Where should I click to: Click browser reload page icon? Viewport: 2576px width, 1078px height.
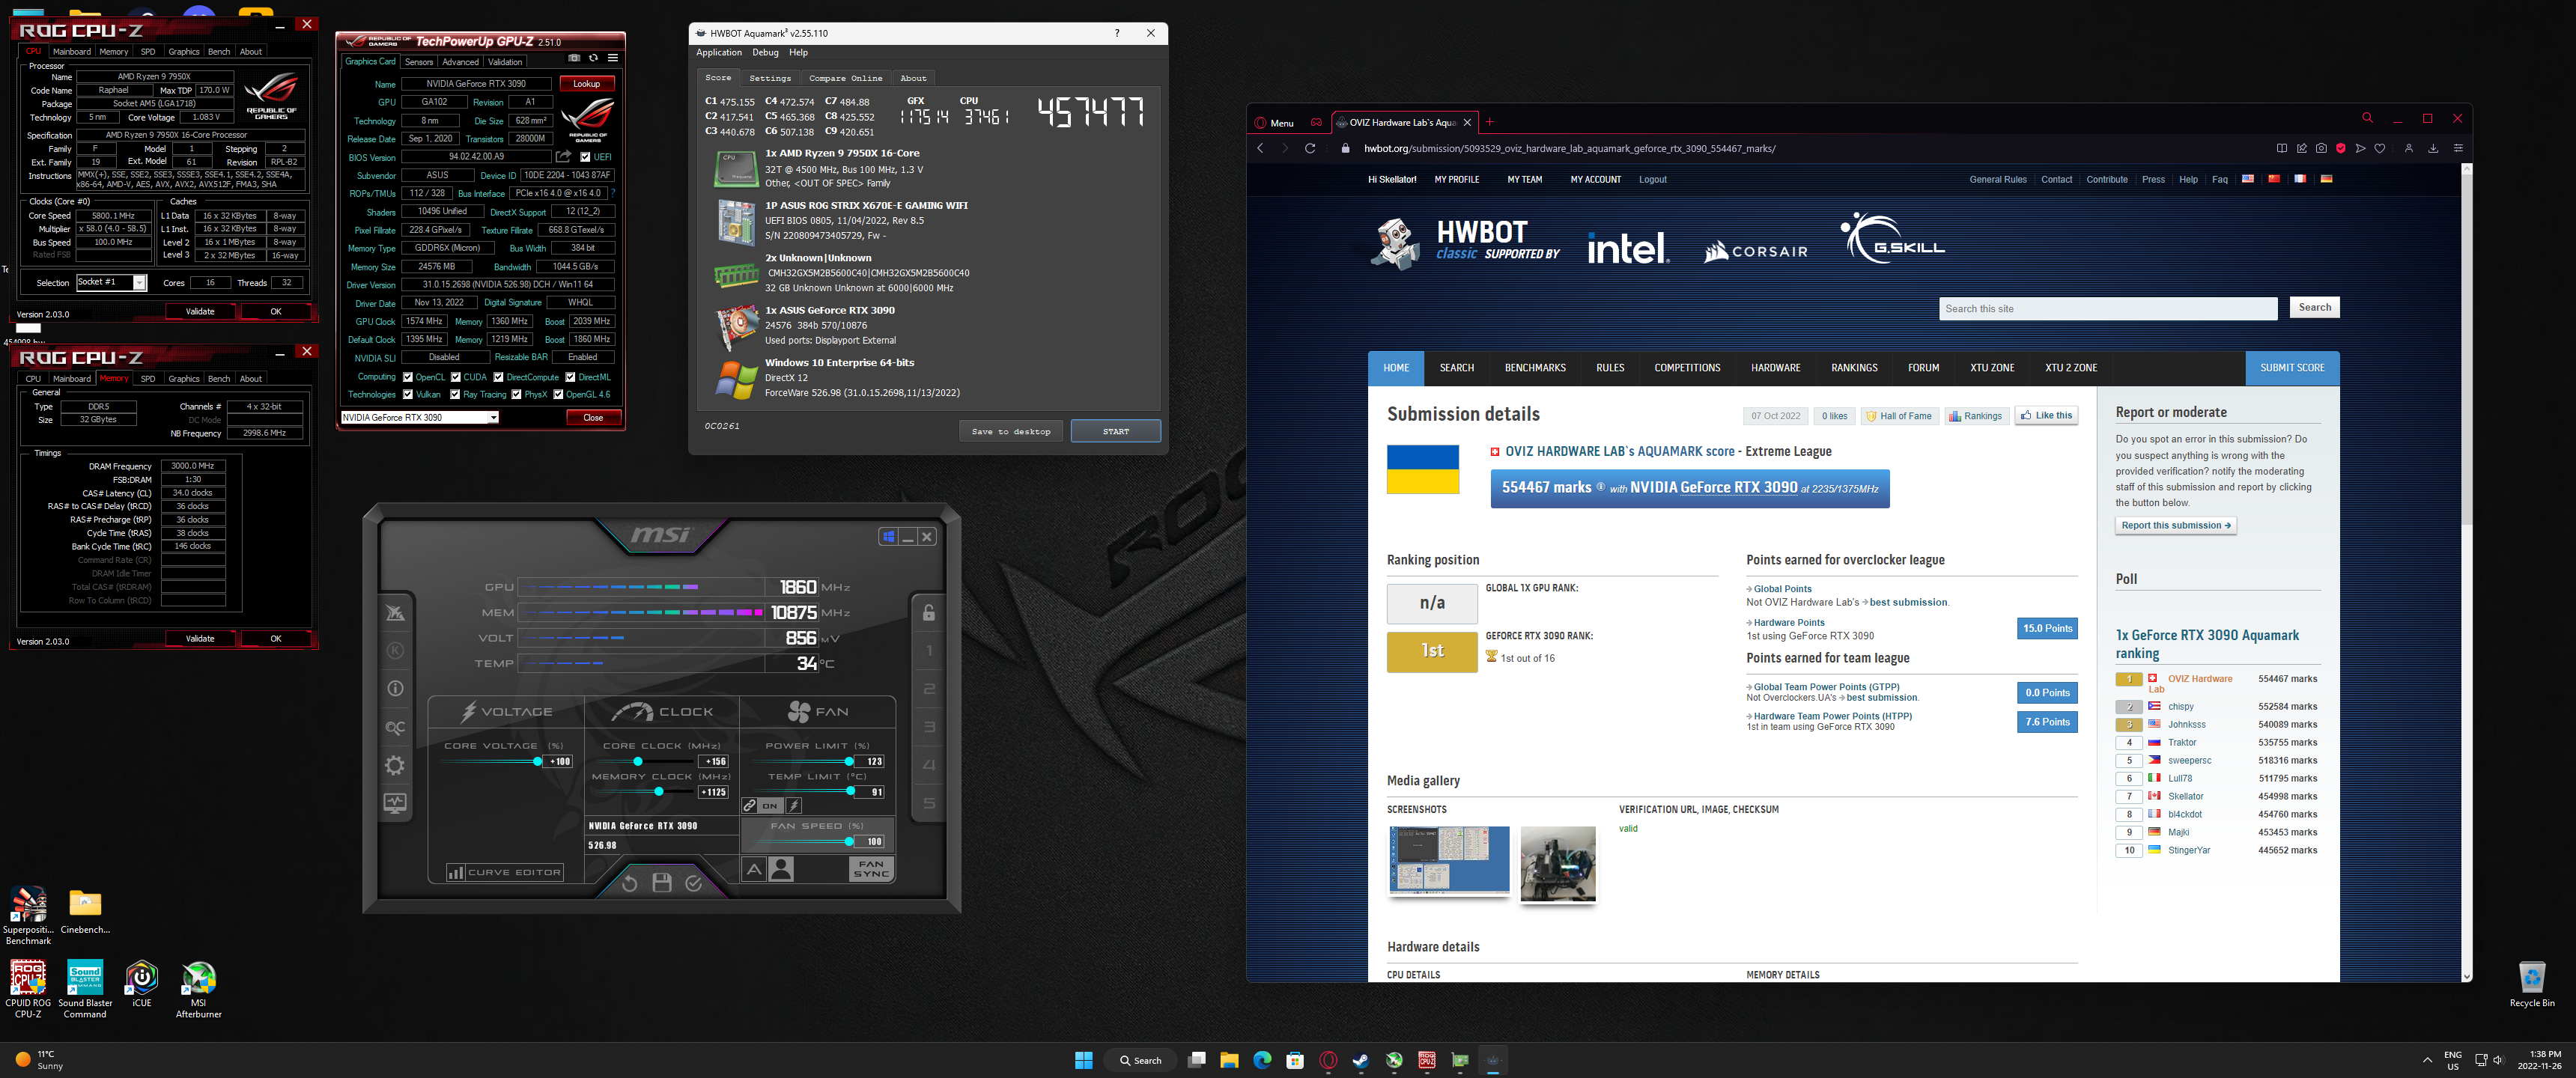(1310, 148)
